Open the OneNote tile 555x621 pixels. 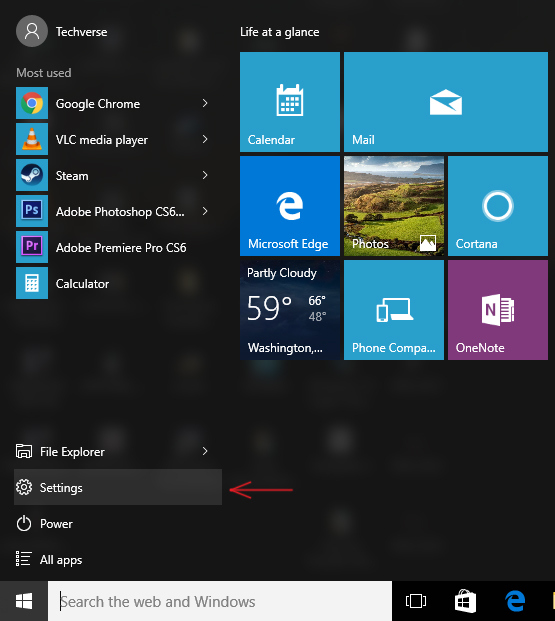click(x=498, y=310)
